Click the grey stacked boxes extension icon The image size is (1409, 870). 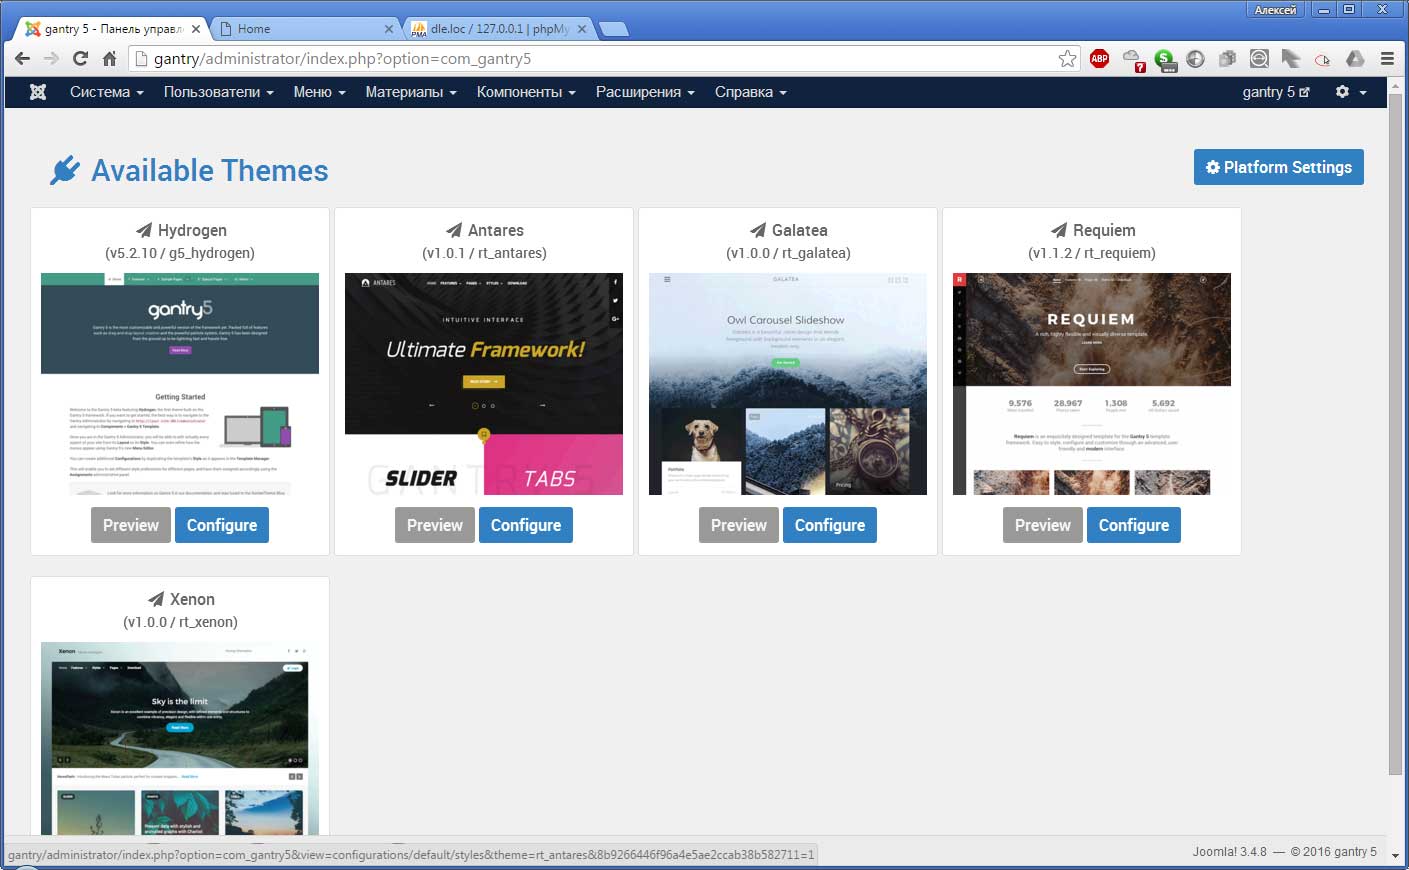coord(1227,59)
